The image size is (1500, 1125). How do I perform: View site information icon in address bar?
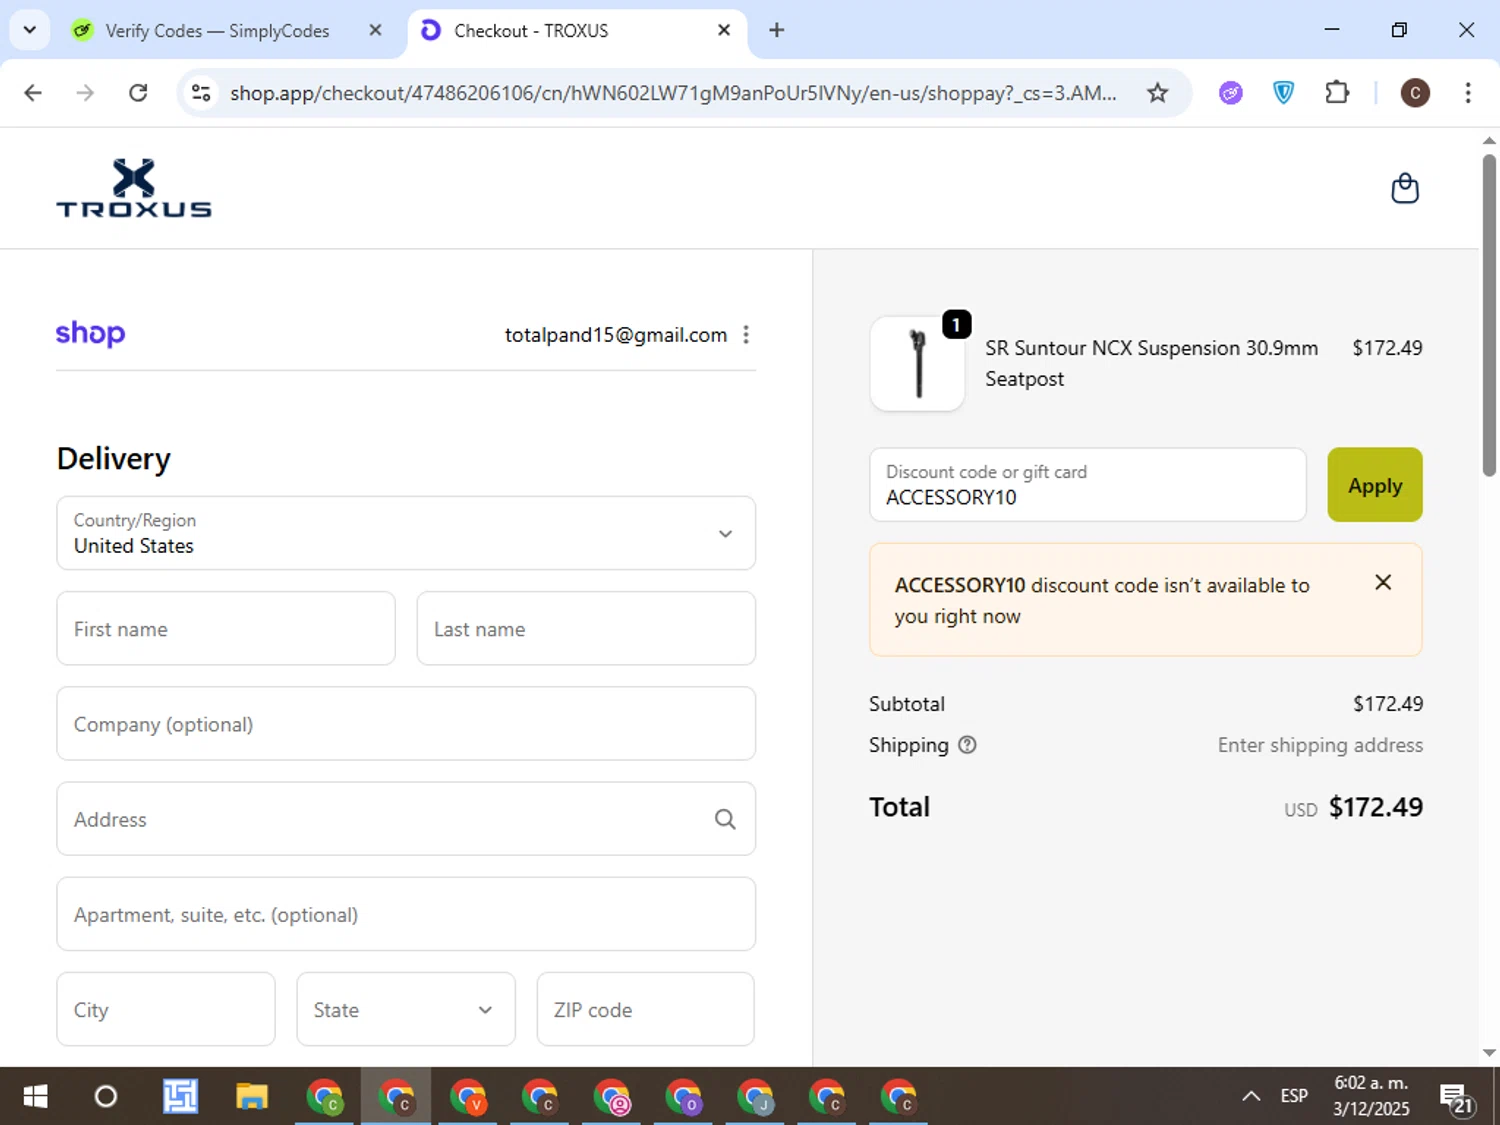point(201,93)
